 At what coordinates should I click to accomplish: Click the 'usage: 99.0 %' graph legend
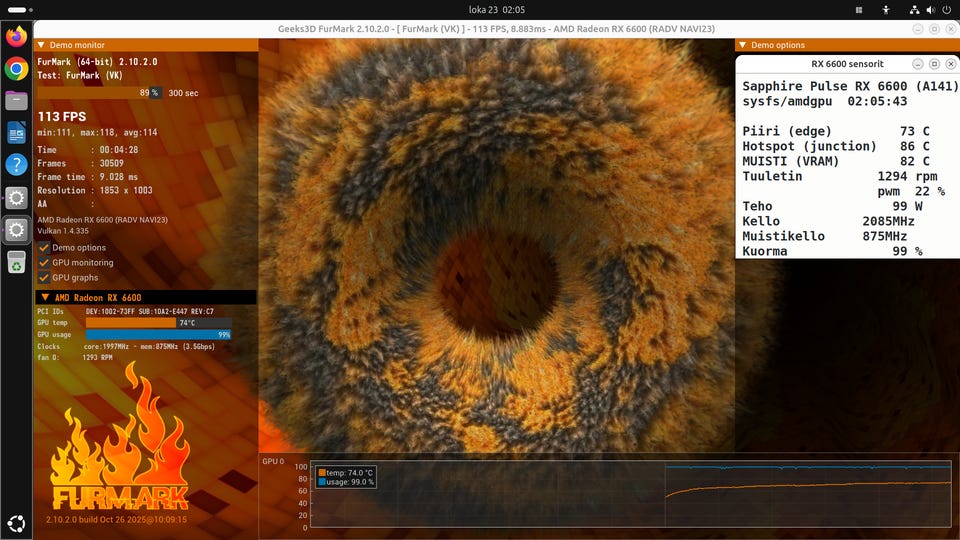tap(346, 482)
